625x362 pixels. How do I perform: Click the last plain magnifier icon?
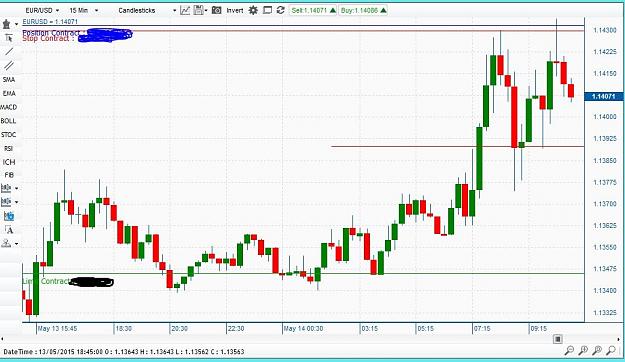tap(611, 351)
